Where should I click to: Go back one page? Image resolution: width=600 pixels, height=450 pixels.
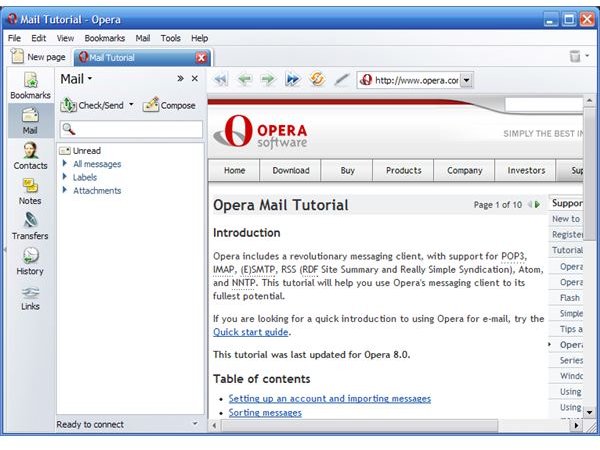click(245, 80)
